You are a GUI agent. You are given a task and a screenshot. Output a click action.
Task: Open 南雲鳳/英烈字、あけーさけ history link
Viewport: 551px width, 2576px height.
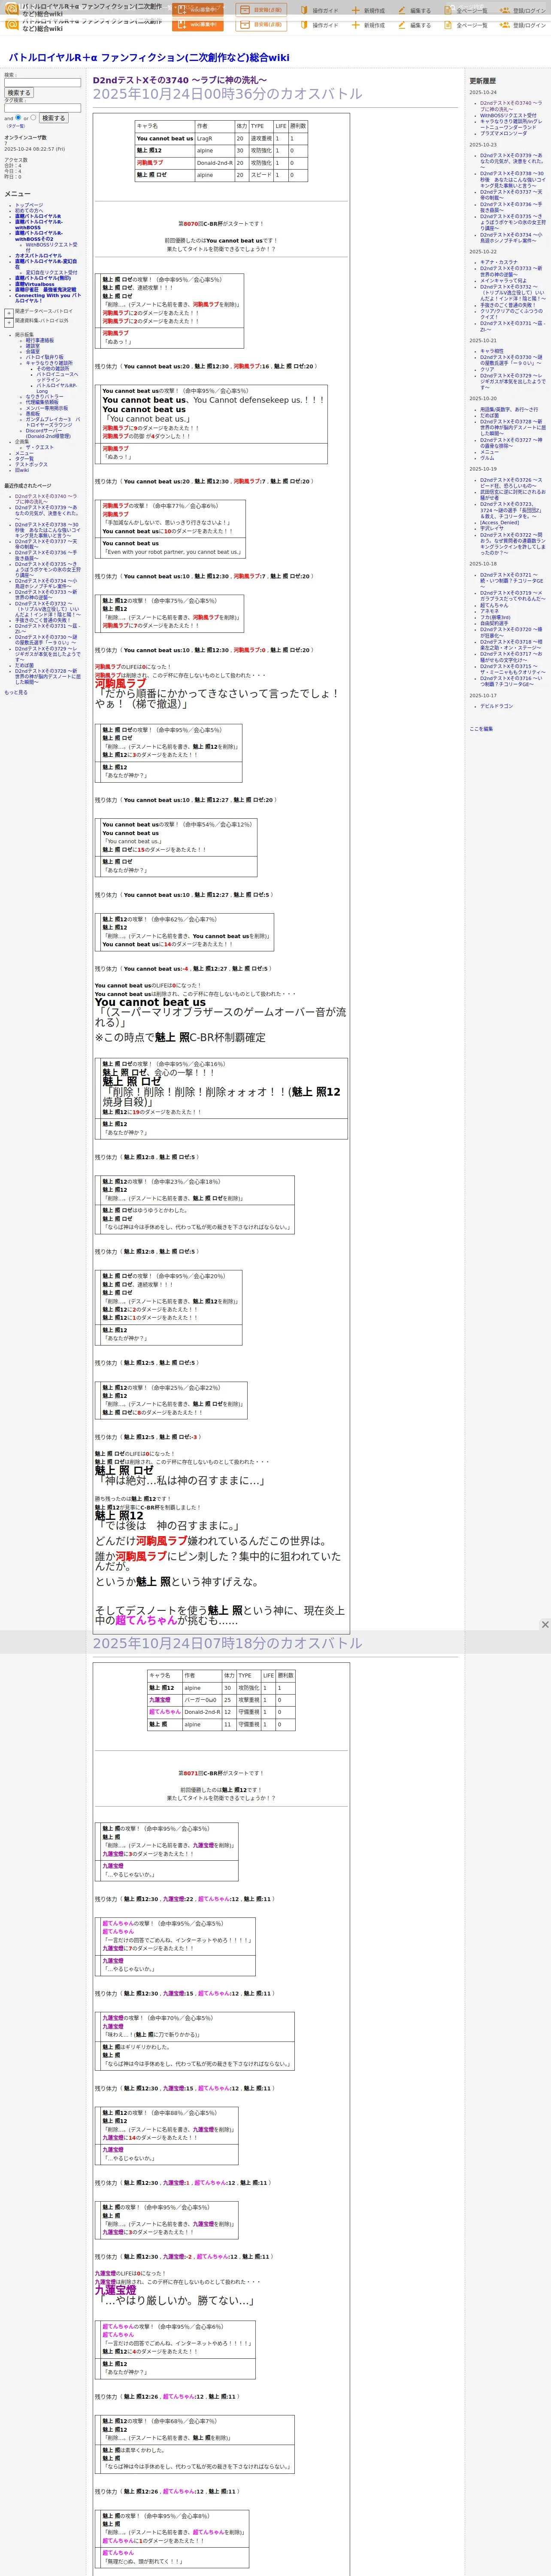point(509,409)
